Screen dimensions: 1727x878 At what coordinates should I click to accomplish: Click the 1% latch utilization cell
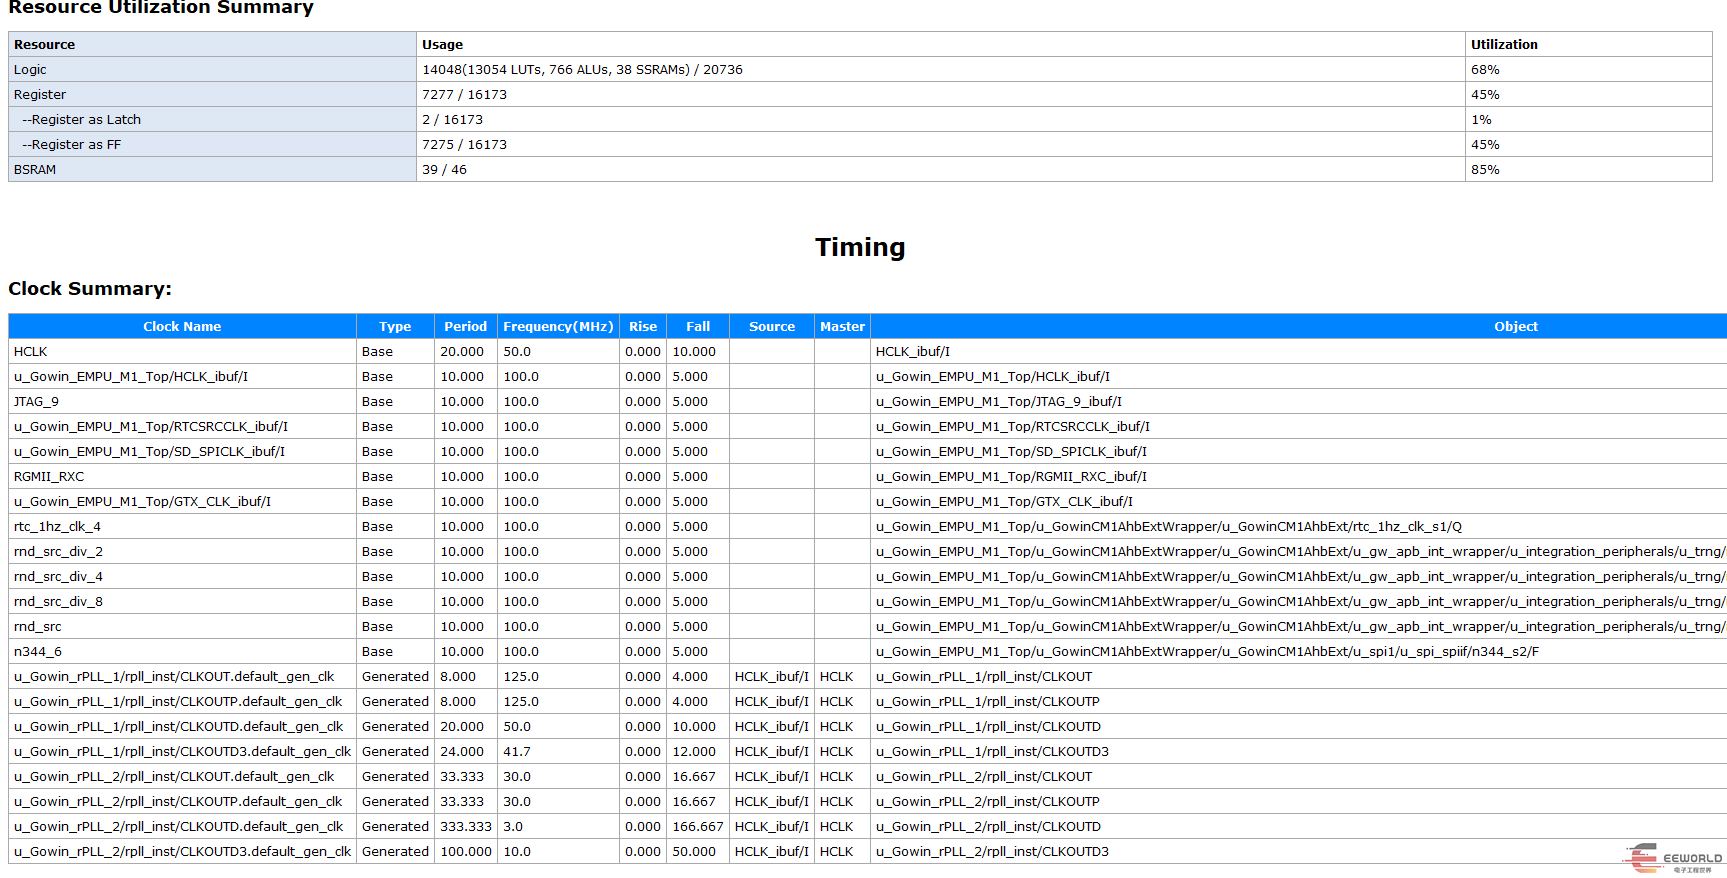[x=1588, y=119]
